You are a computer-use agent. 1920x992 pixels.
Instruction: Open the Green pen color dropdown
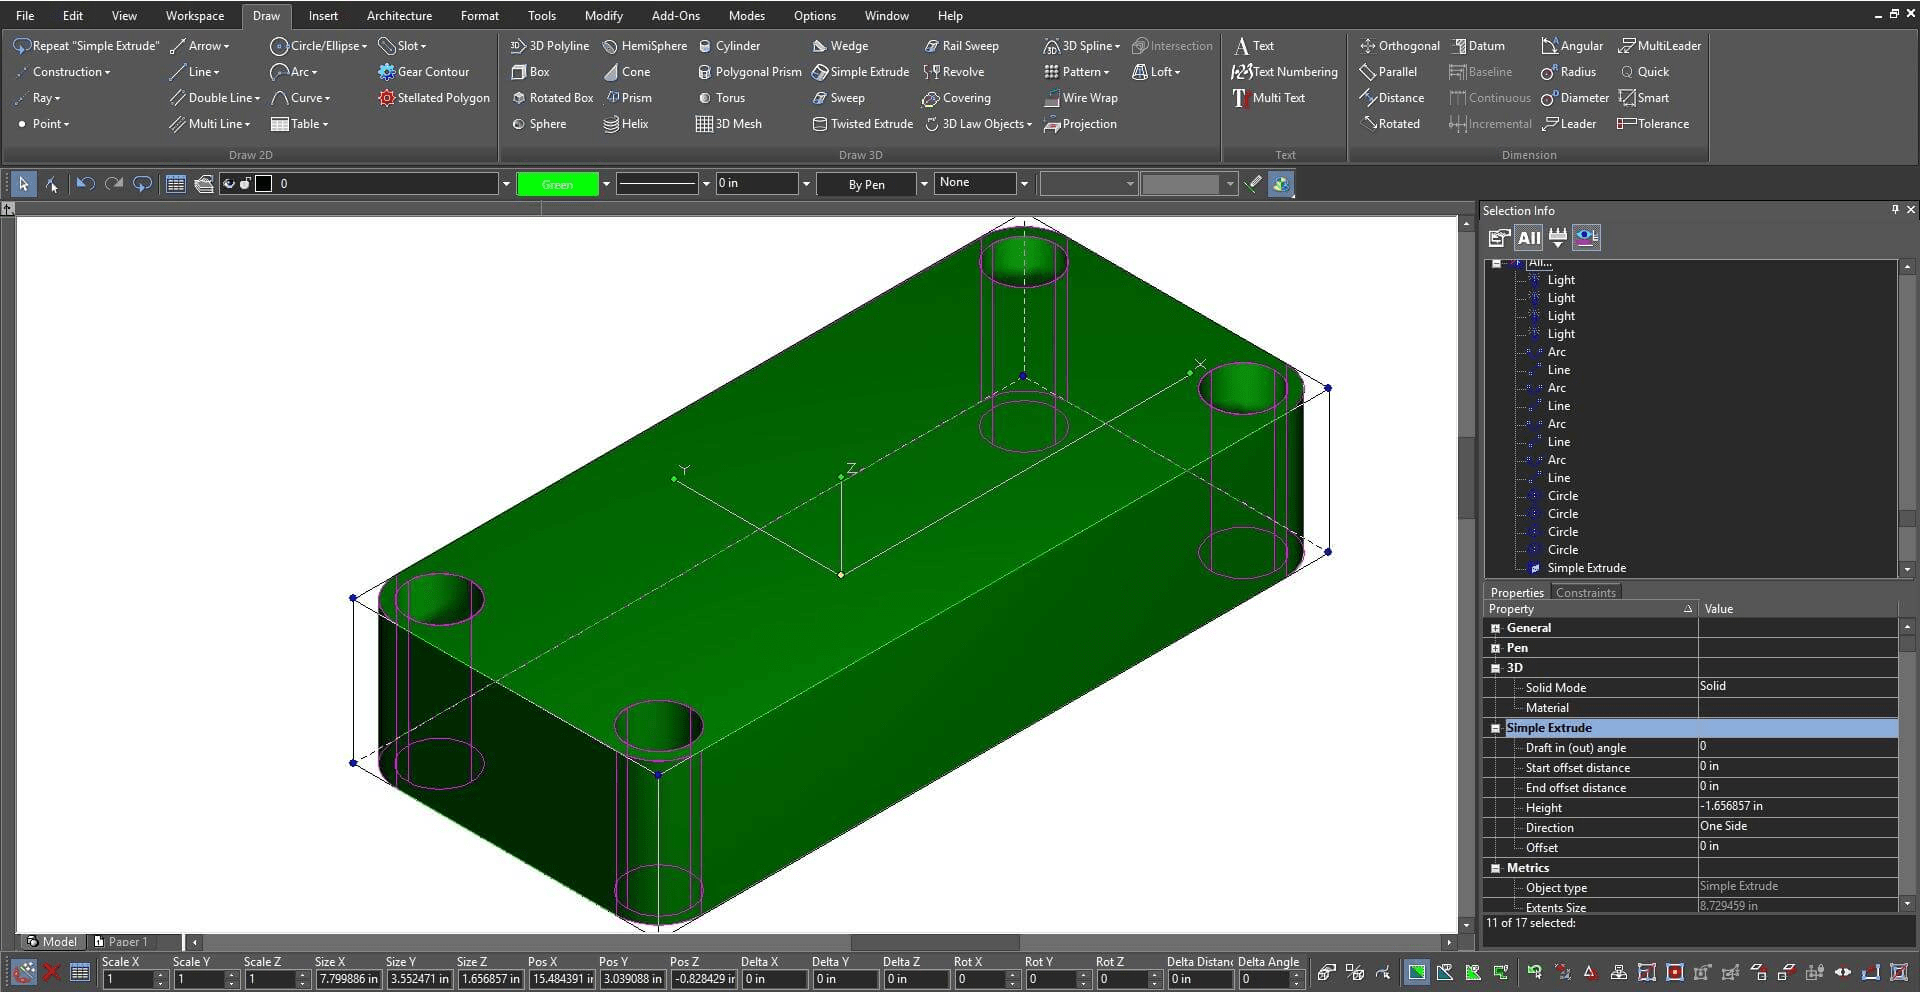pos(605,184)
